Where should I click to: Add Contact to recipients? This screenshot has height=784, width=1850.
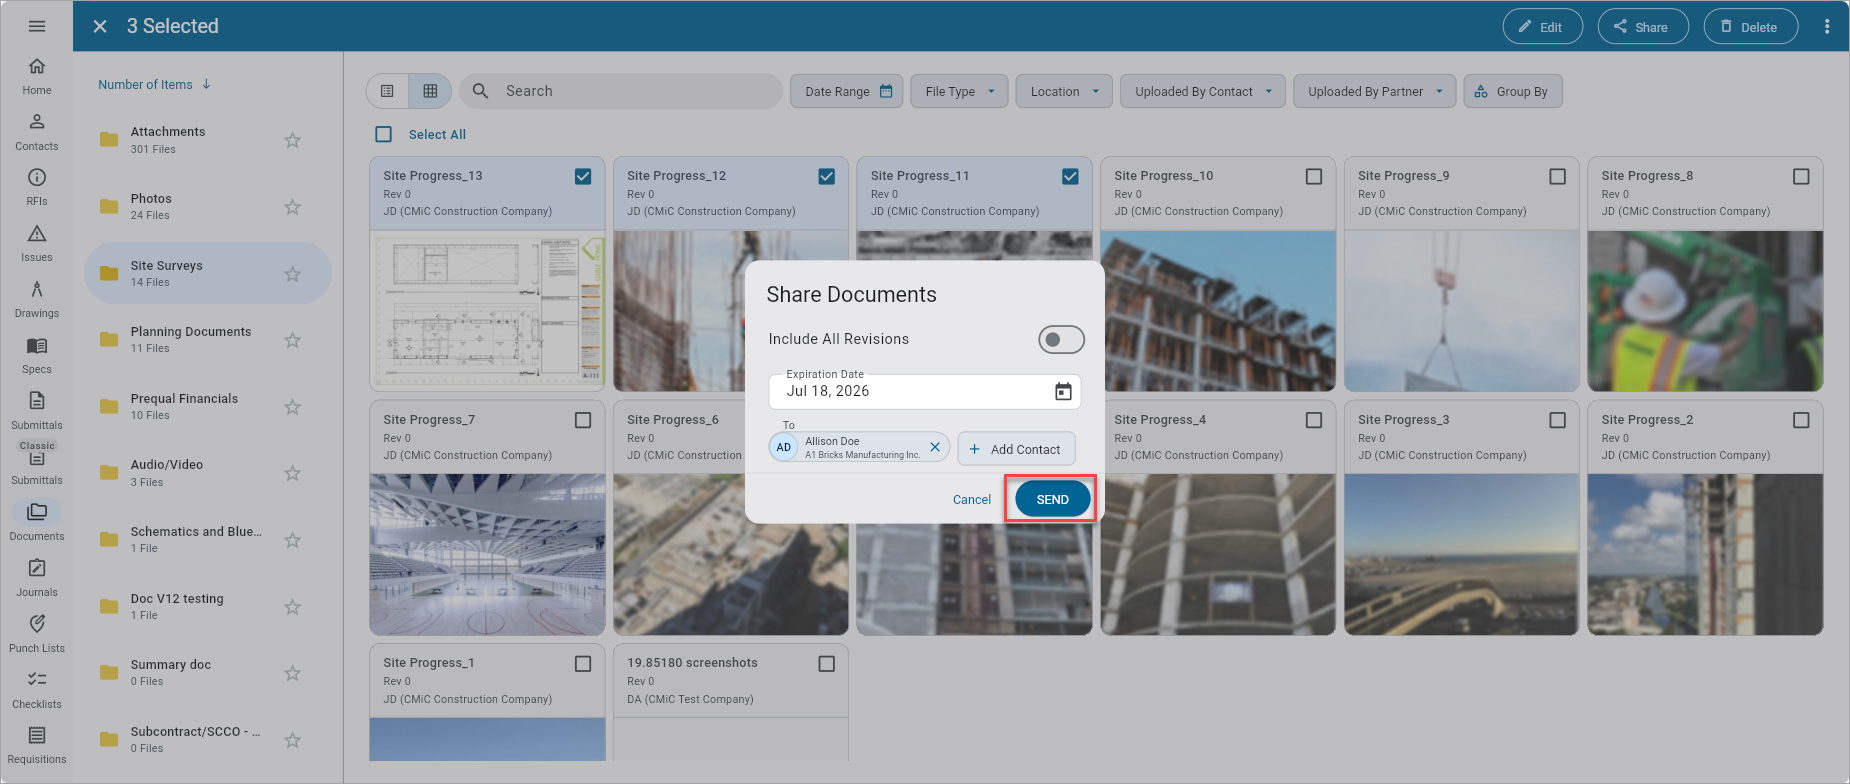point(1016,449)
